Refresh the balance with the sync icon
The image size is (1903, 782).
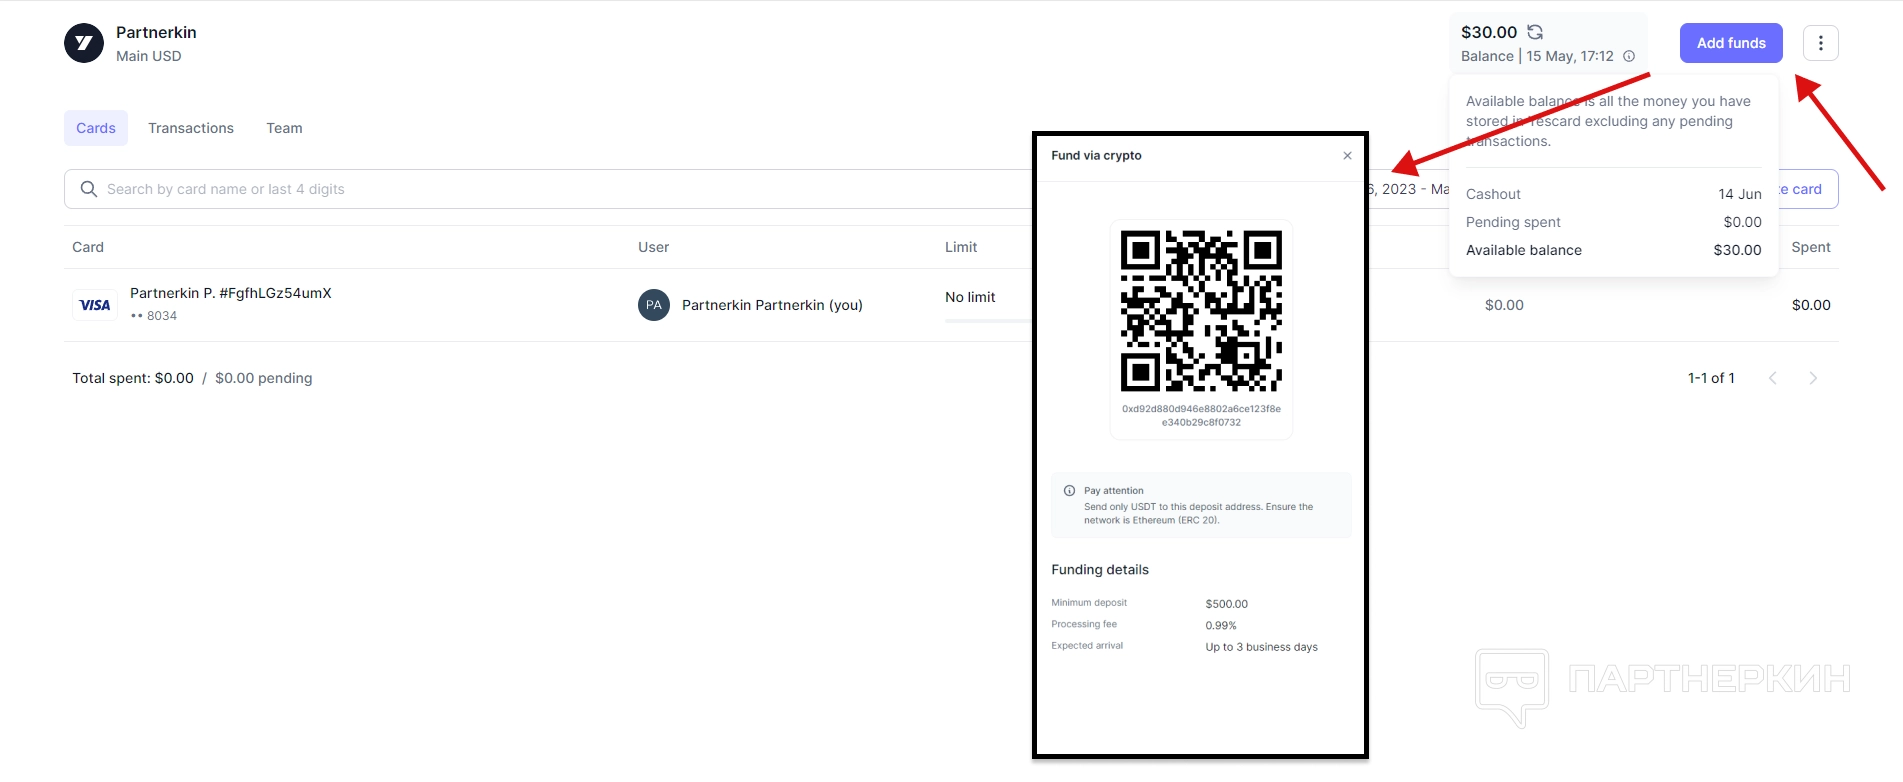pos(1535,32)
